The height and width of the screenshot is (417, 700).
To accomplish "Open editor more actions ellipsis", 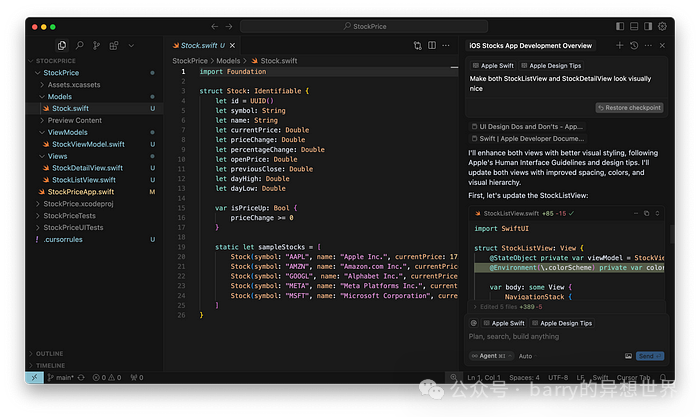I will pos(446,45).
